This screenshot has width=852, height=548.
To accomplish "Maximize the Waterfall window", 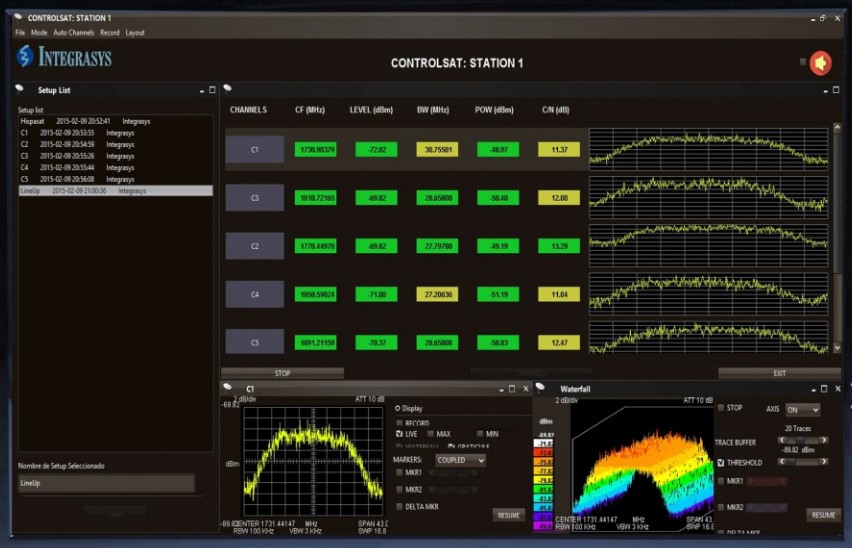I will [x=824, y=389].
